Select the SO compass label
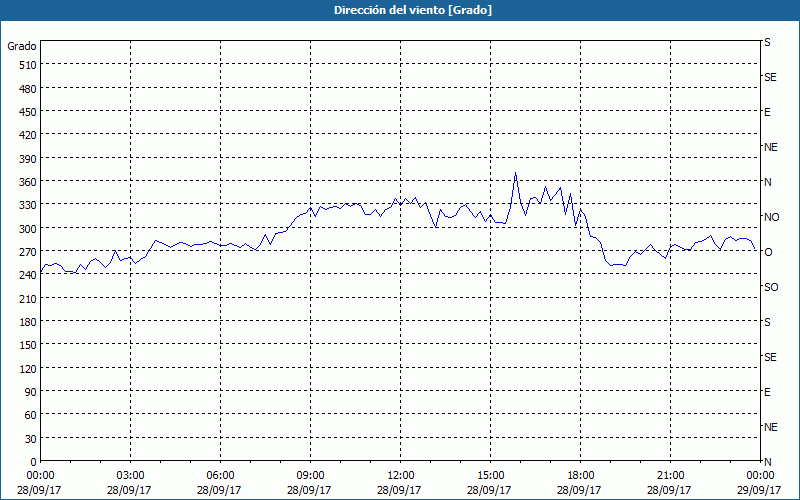800x500 pixels. [771, 287]
